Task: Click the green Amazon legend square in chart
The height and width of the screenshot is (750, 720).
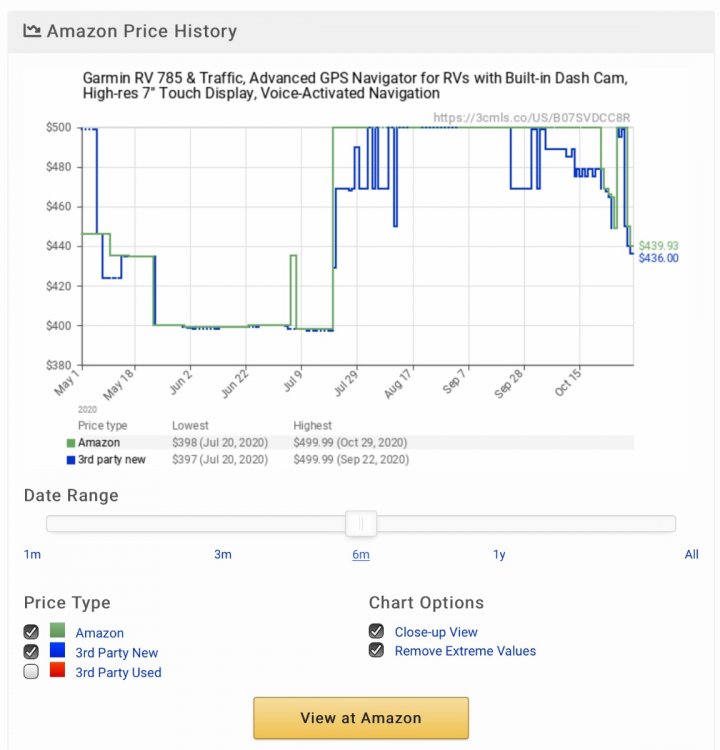Action: [x=70, y=442]
